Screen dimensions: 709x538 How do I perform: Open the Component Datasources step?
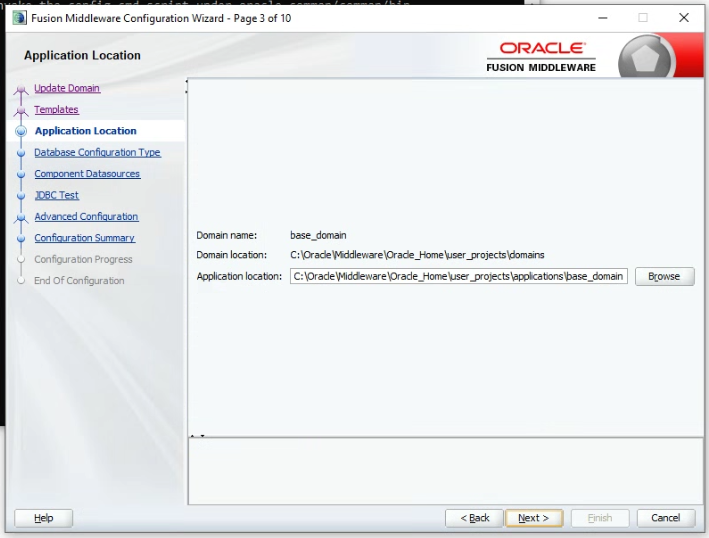pyautogui.click(x=87, y=174)
